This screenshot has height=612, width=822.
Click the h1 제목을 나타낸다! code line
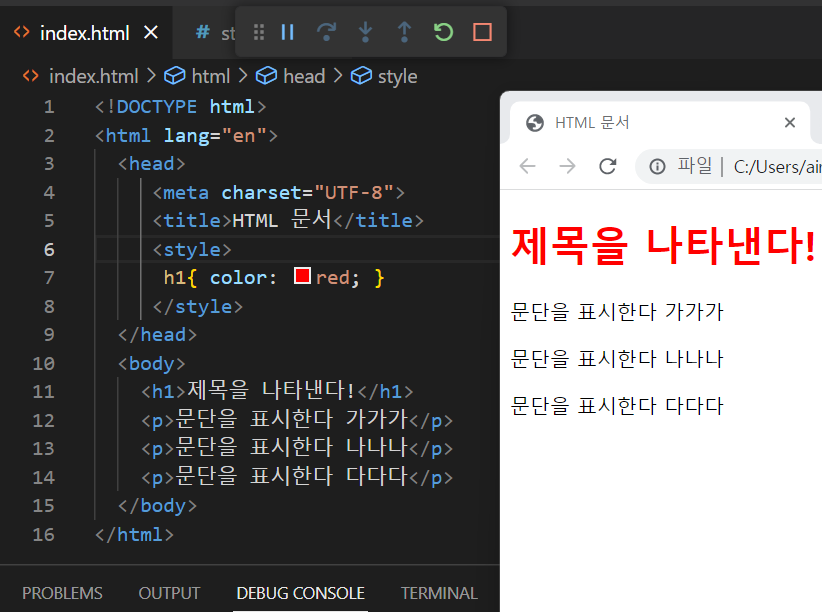point(277,391)
